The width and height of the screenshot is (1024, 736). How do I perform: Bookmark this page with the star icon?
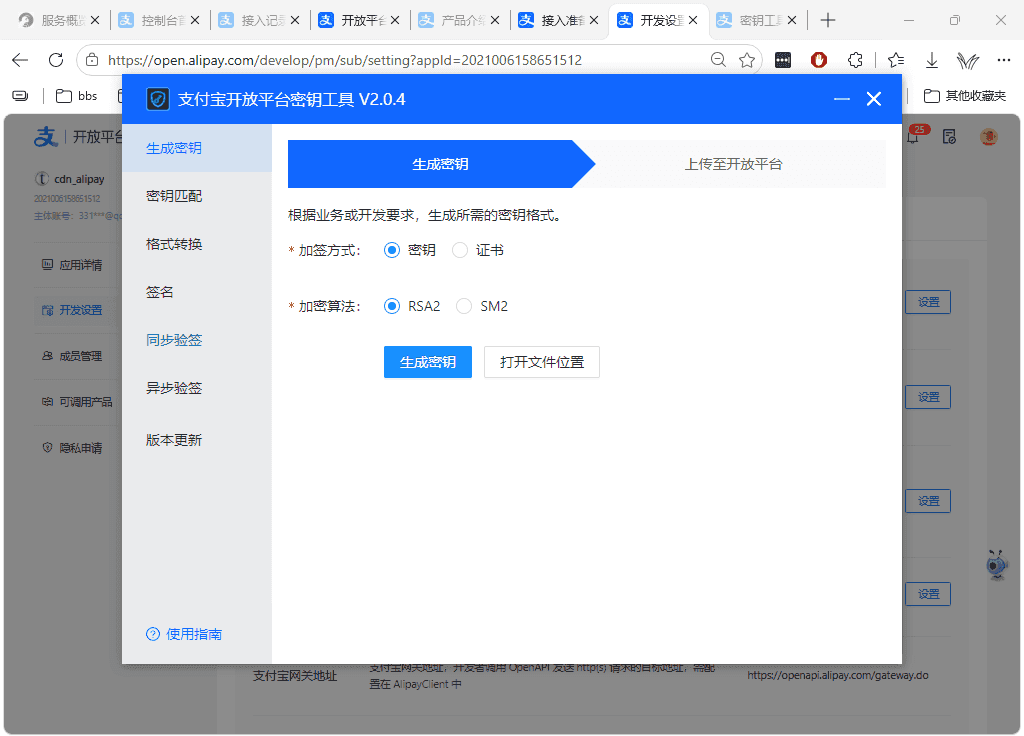tap(747, 60)
